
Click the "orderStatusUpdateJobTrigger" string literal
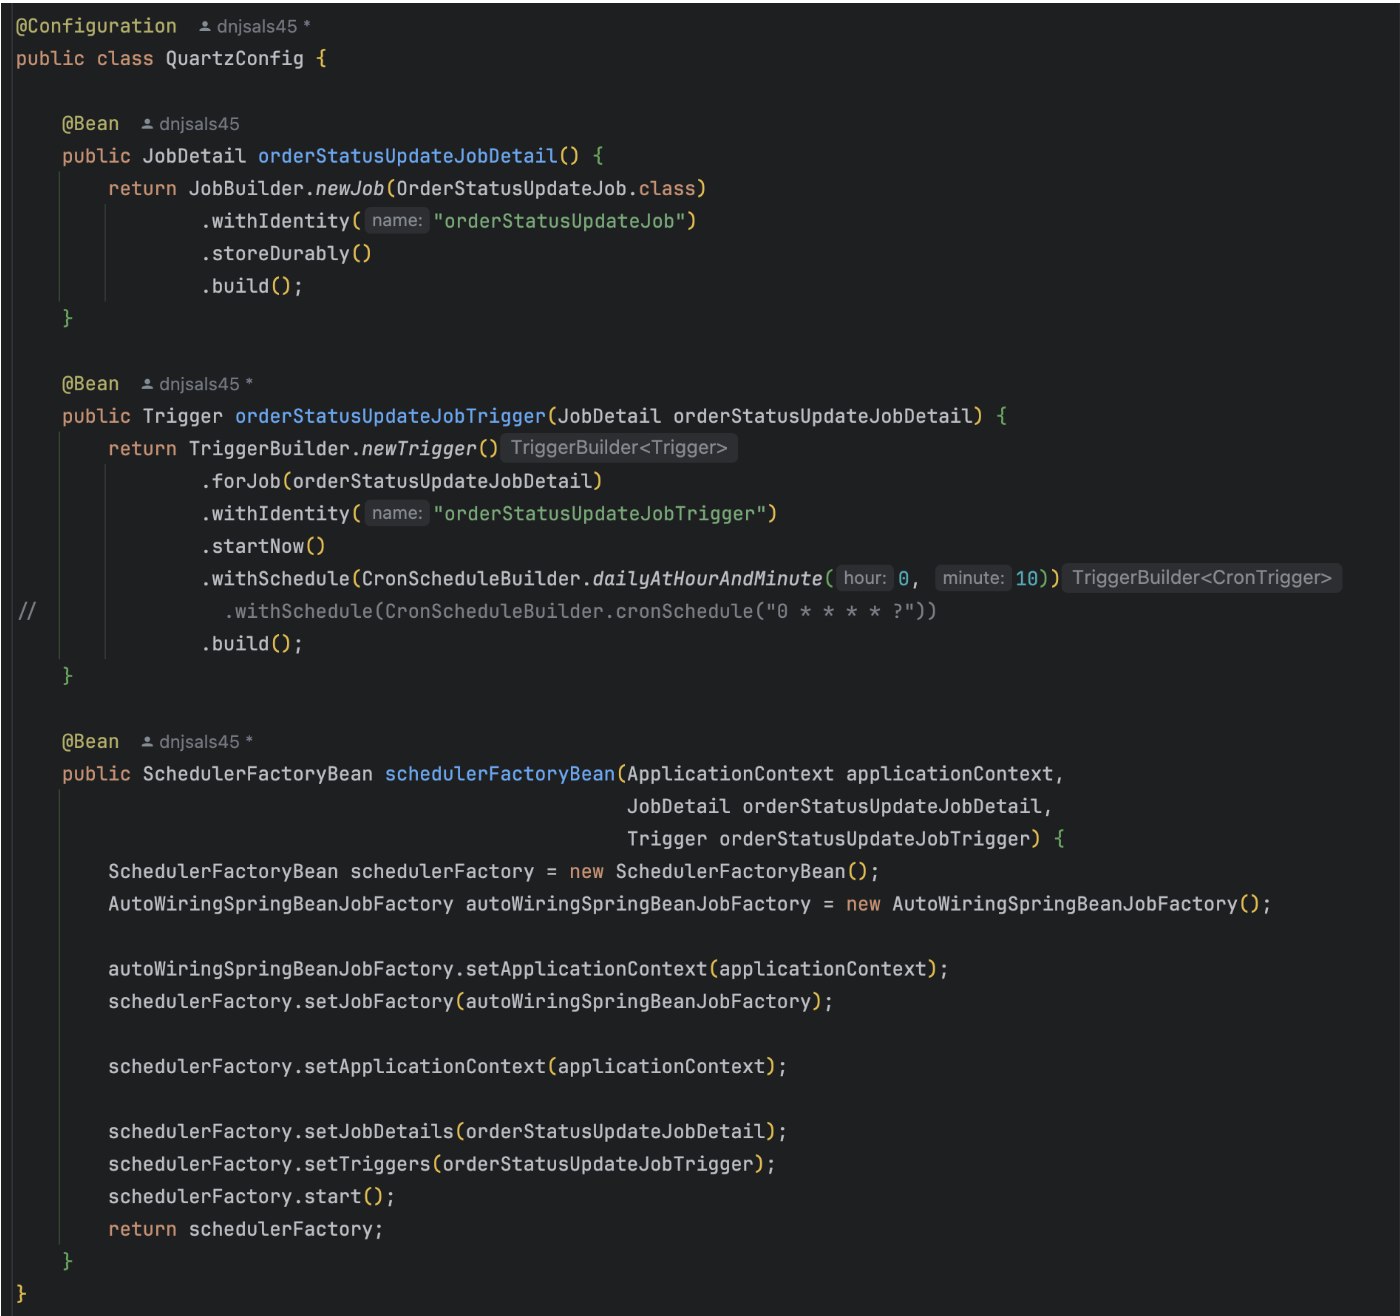point(600,514)
